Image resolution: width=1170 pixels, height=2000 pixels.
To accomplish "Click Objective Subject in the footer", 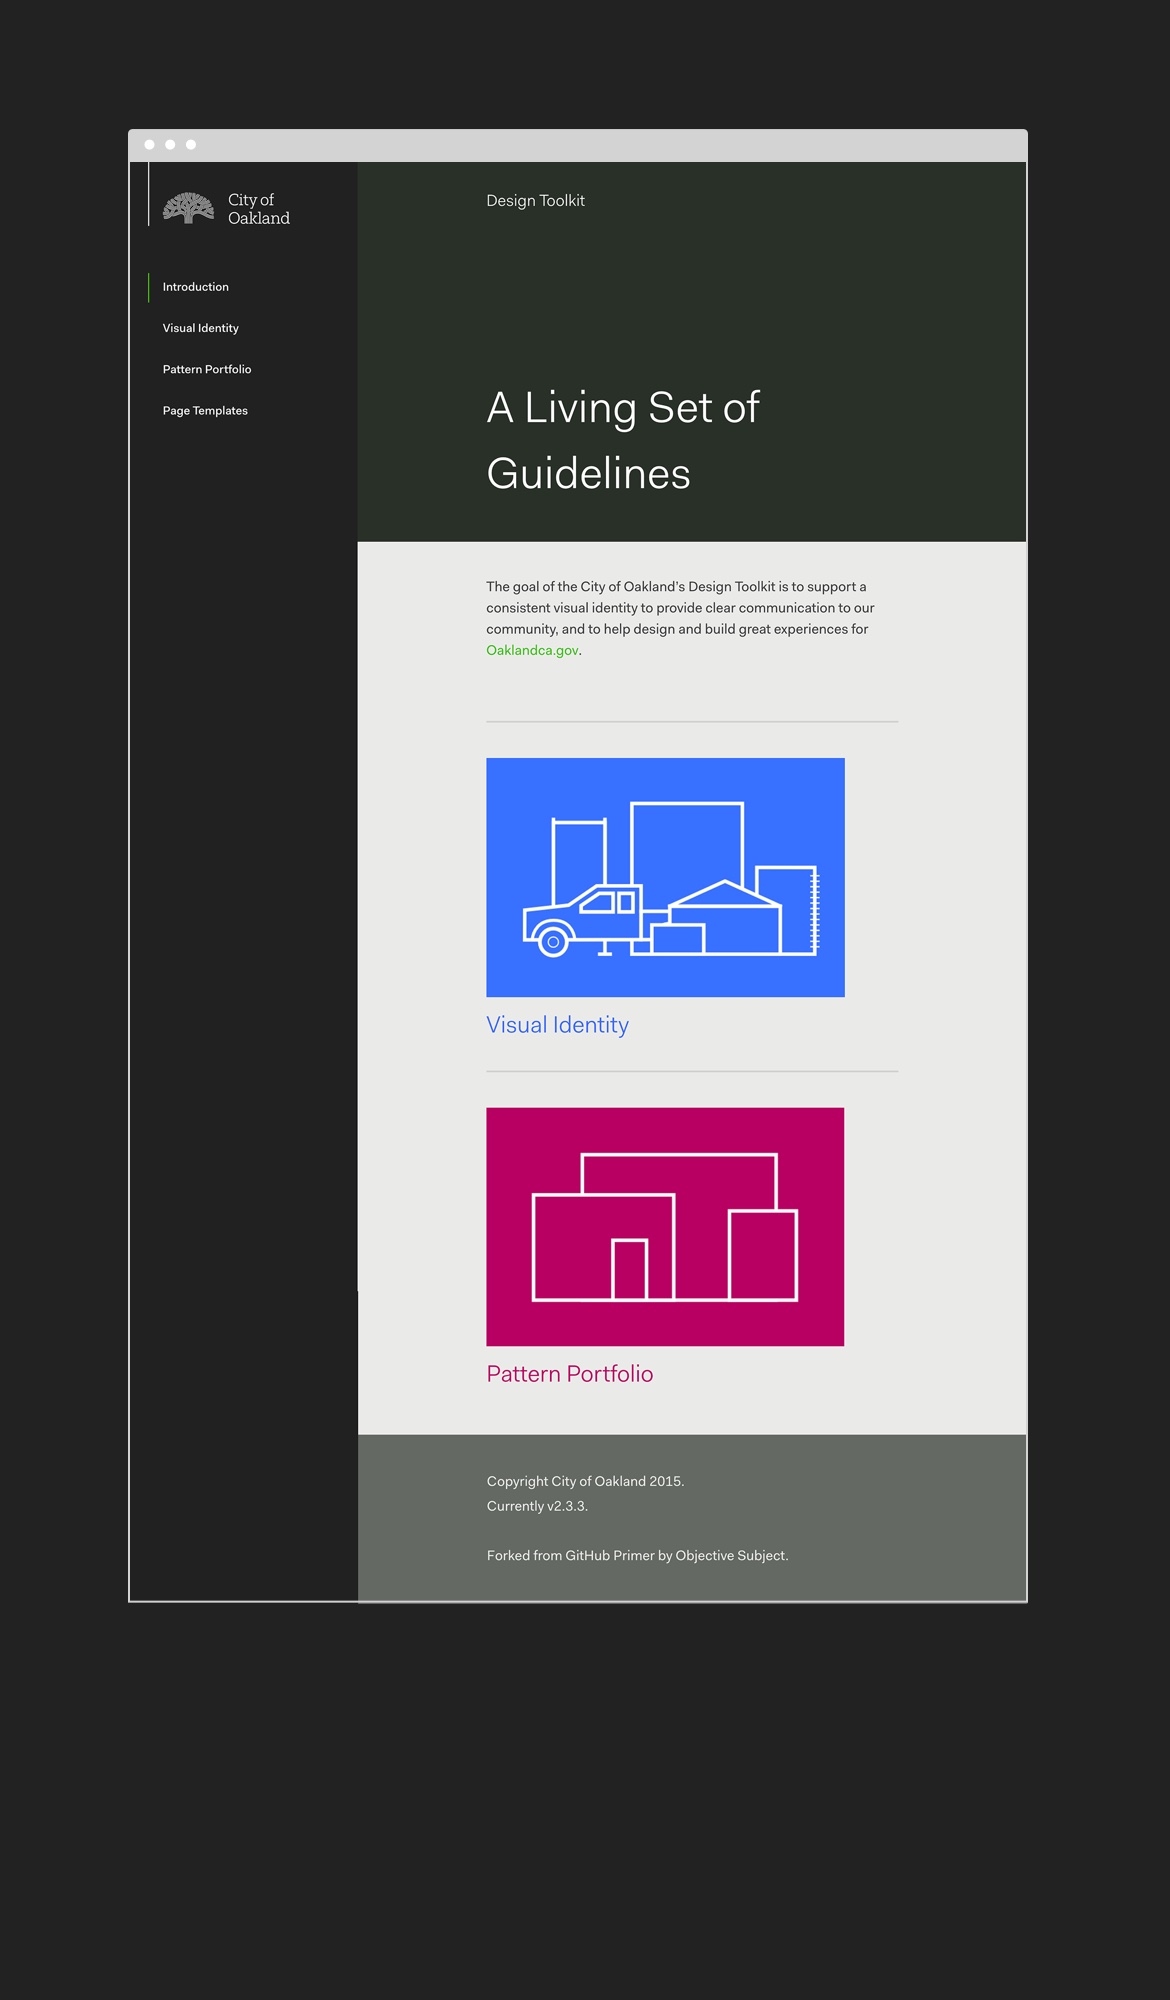I will pos(730,1556).
